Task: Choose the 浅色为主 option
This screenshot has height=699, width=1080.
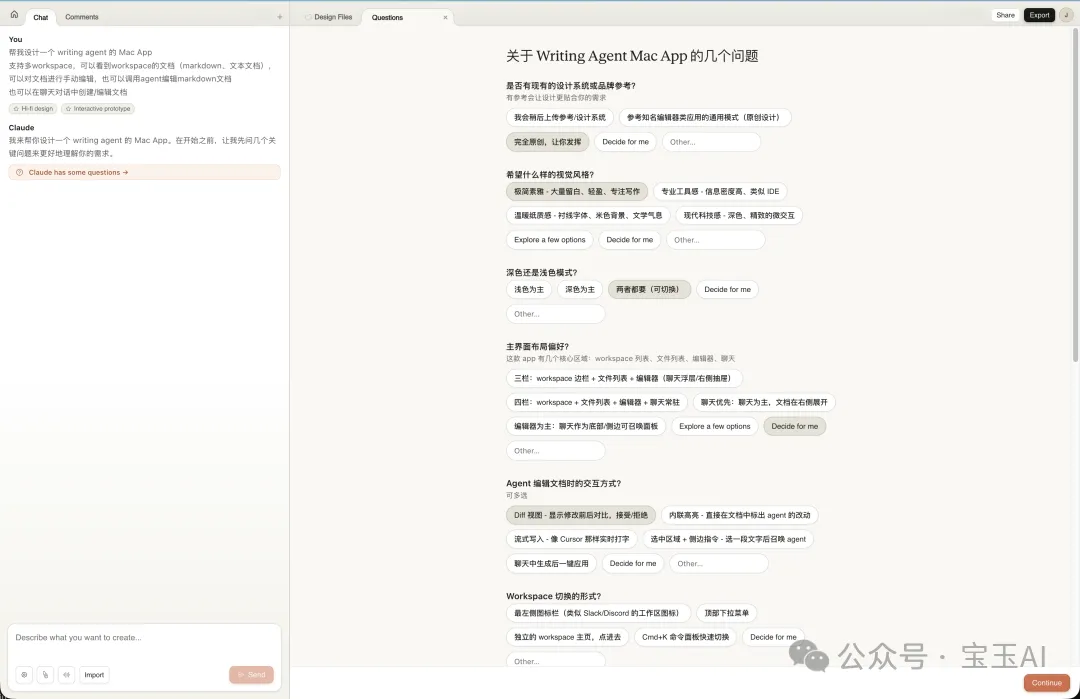Action: click(529, 289)
